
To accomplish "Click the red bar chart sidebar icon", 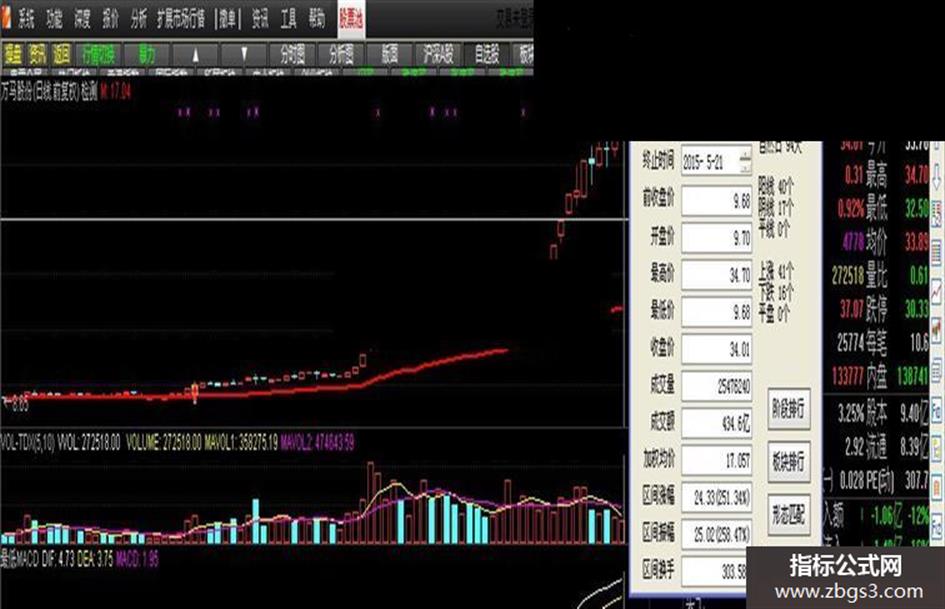I will point(937,329).
